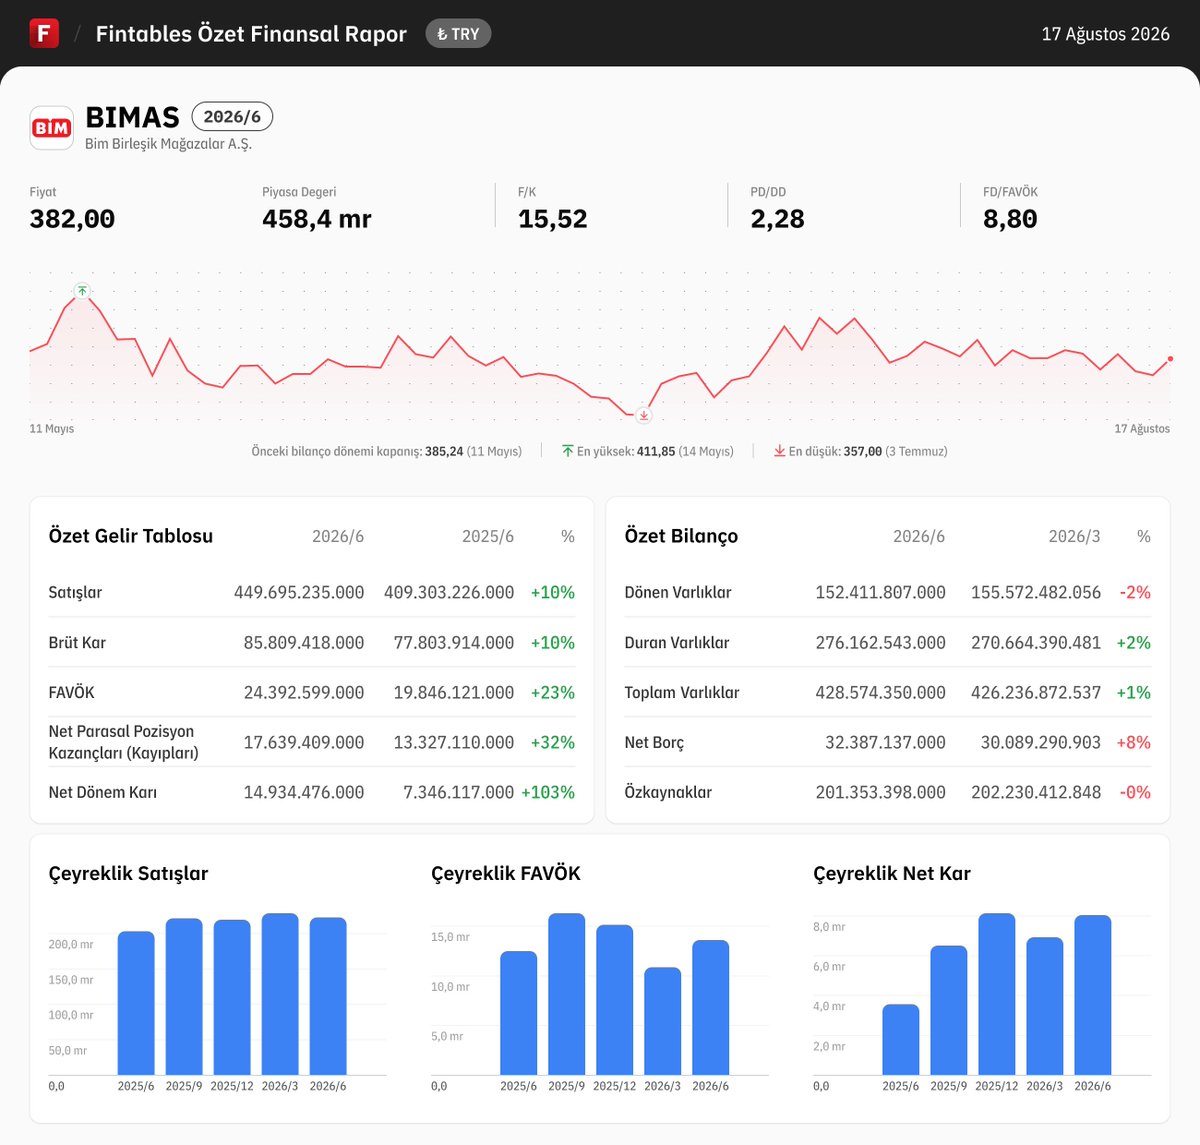Click the BIMAS ticker title
The height and width of the screenshot is (1145, 1200).
coord(133,117)
